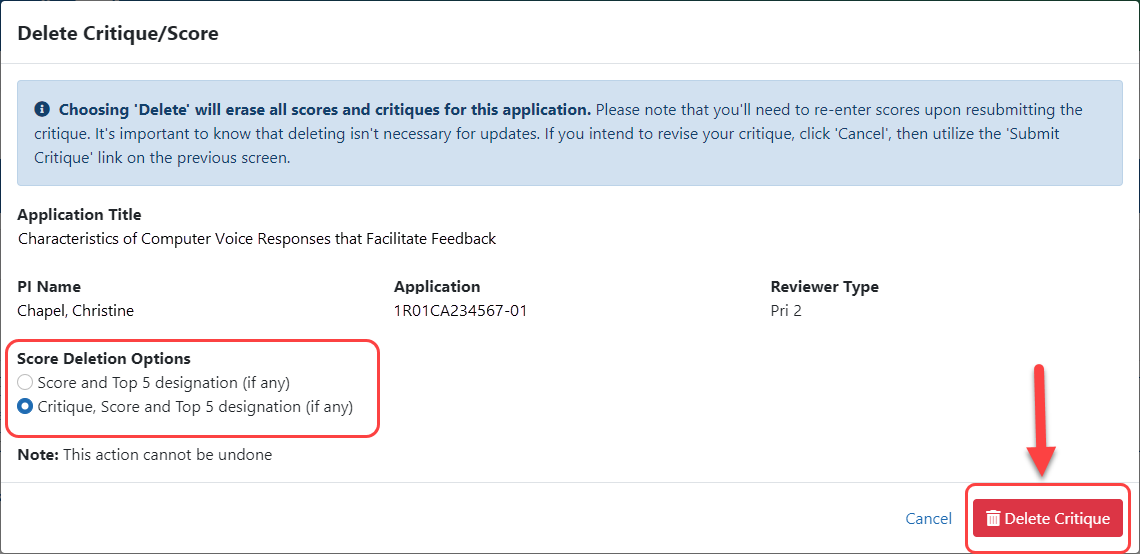Click the 'Application' column label
The image size is (1140, 554).
click(437, 286)
